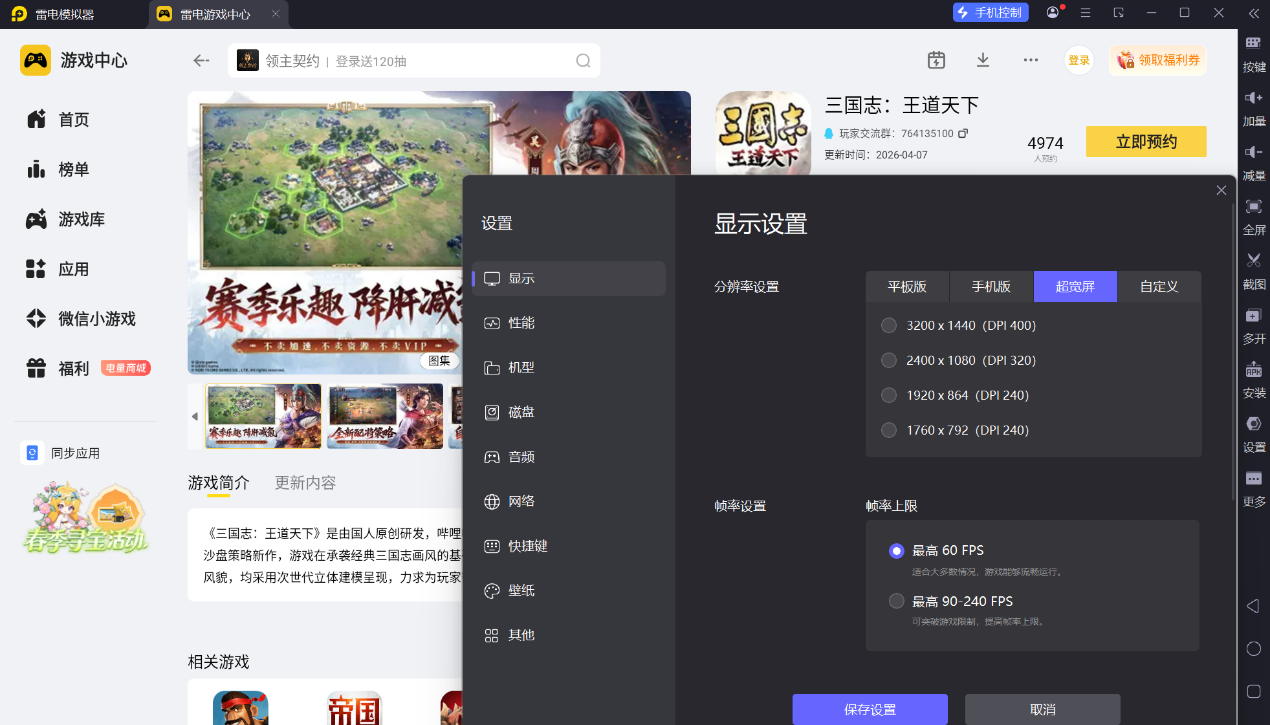Open the multi-instance 多开 tool
1270x725 pixels.
tap(1253, 316)
